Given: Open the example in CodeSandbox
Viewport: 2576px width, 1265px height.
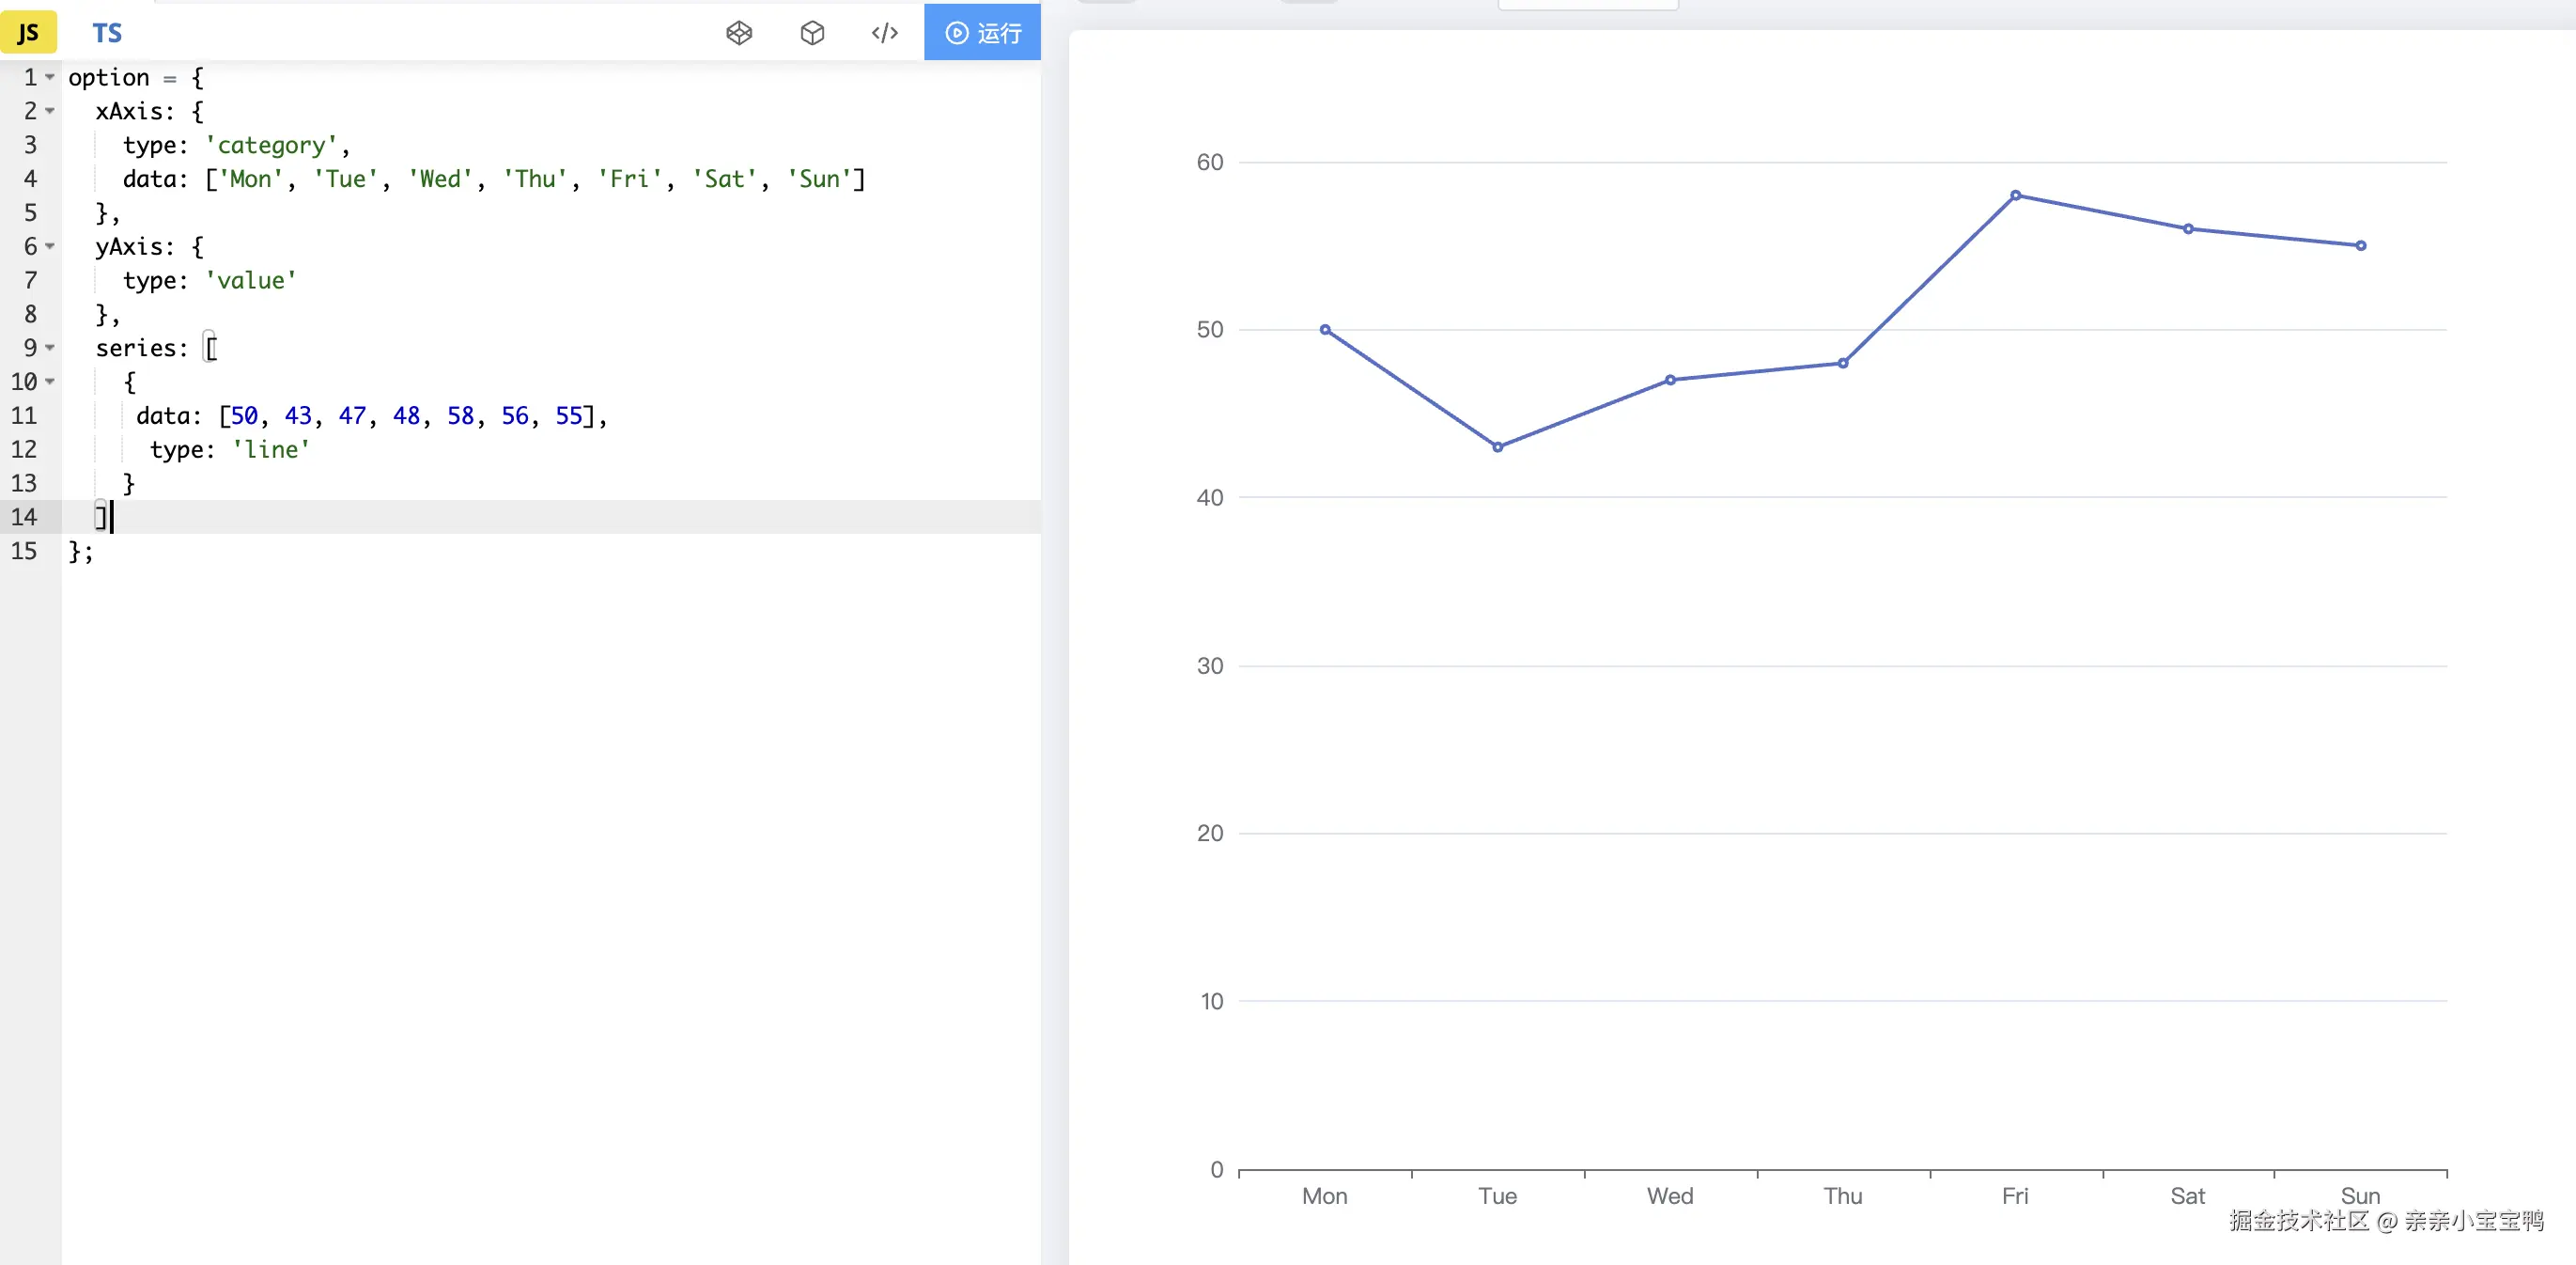Looking at the screenshot, I should click(x=812, y=33).
